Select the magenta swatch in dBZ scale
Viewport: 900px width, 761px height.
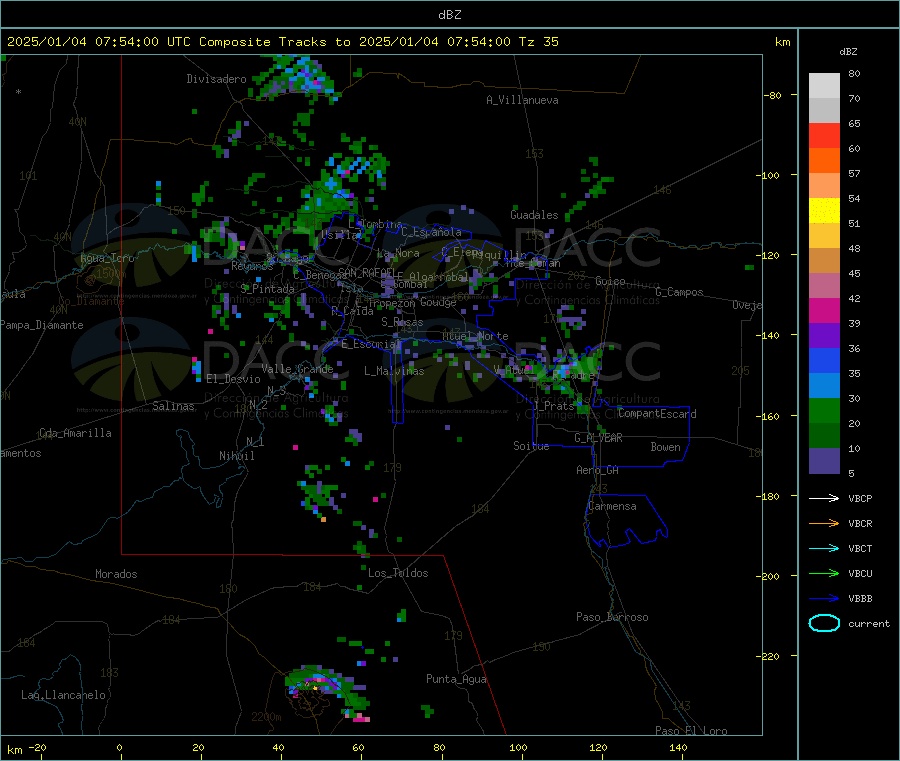click(824, 310)
